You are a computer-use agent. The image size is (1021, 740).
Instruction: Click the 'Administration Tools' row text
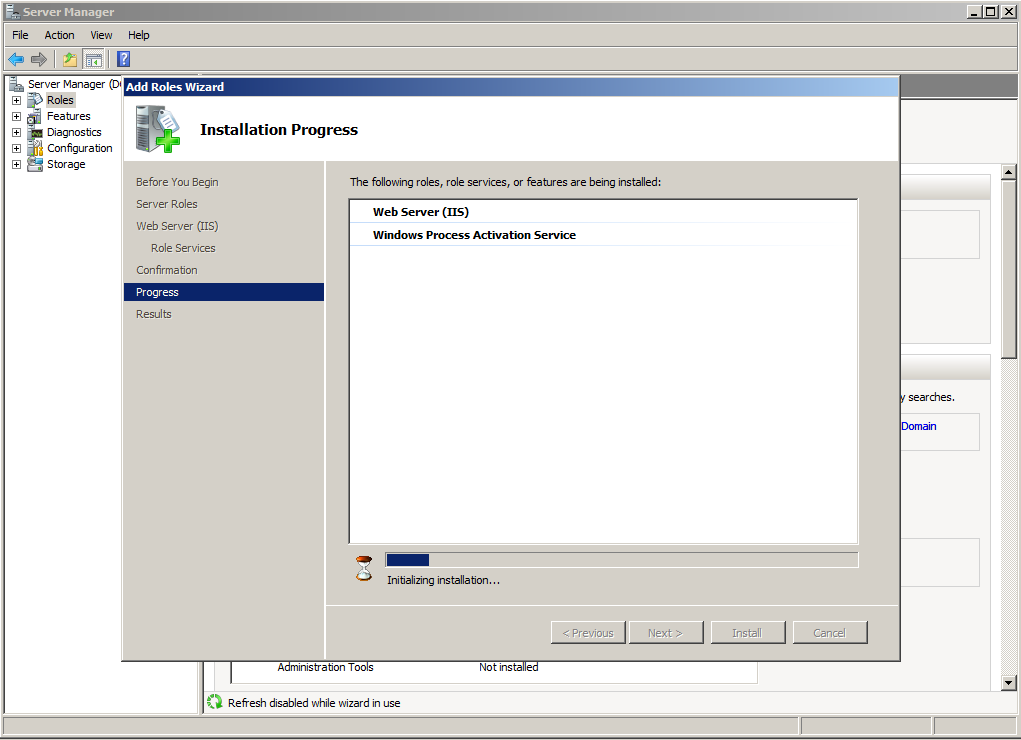coord(326,667)
